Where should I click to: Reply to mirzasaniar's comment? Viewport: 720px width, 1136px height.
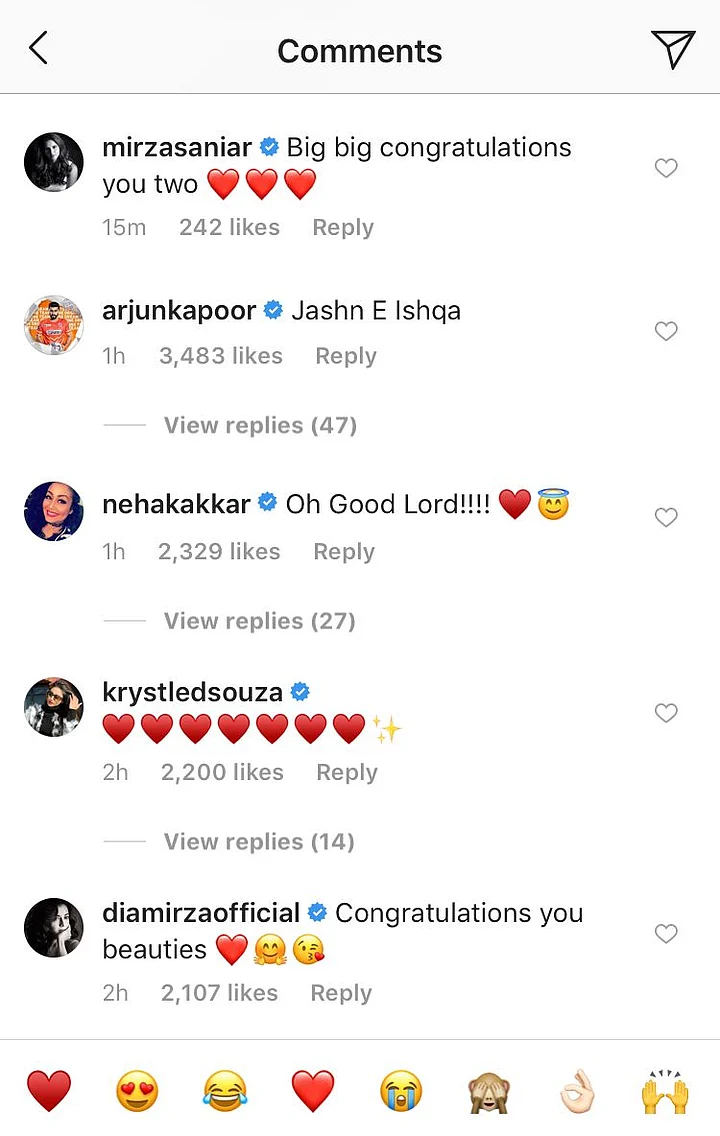(343, 227)
